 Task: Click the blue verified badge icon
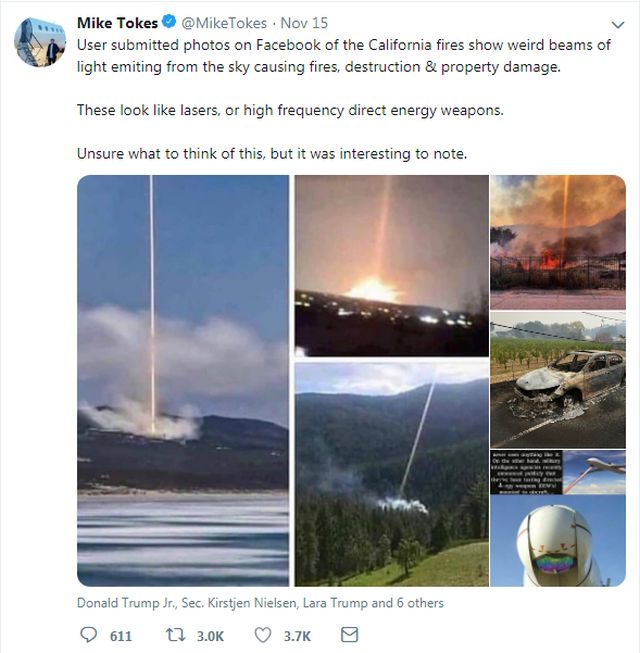click(x=169, y=22)
